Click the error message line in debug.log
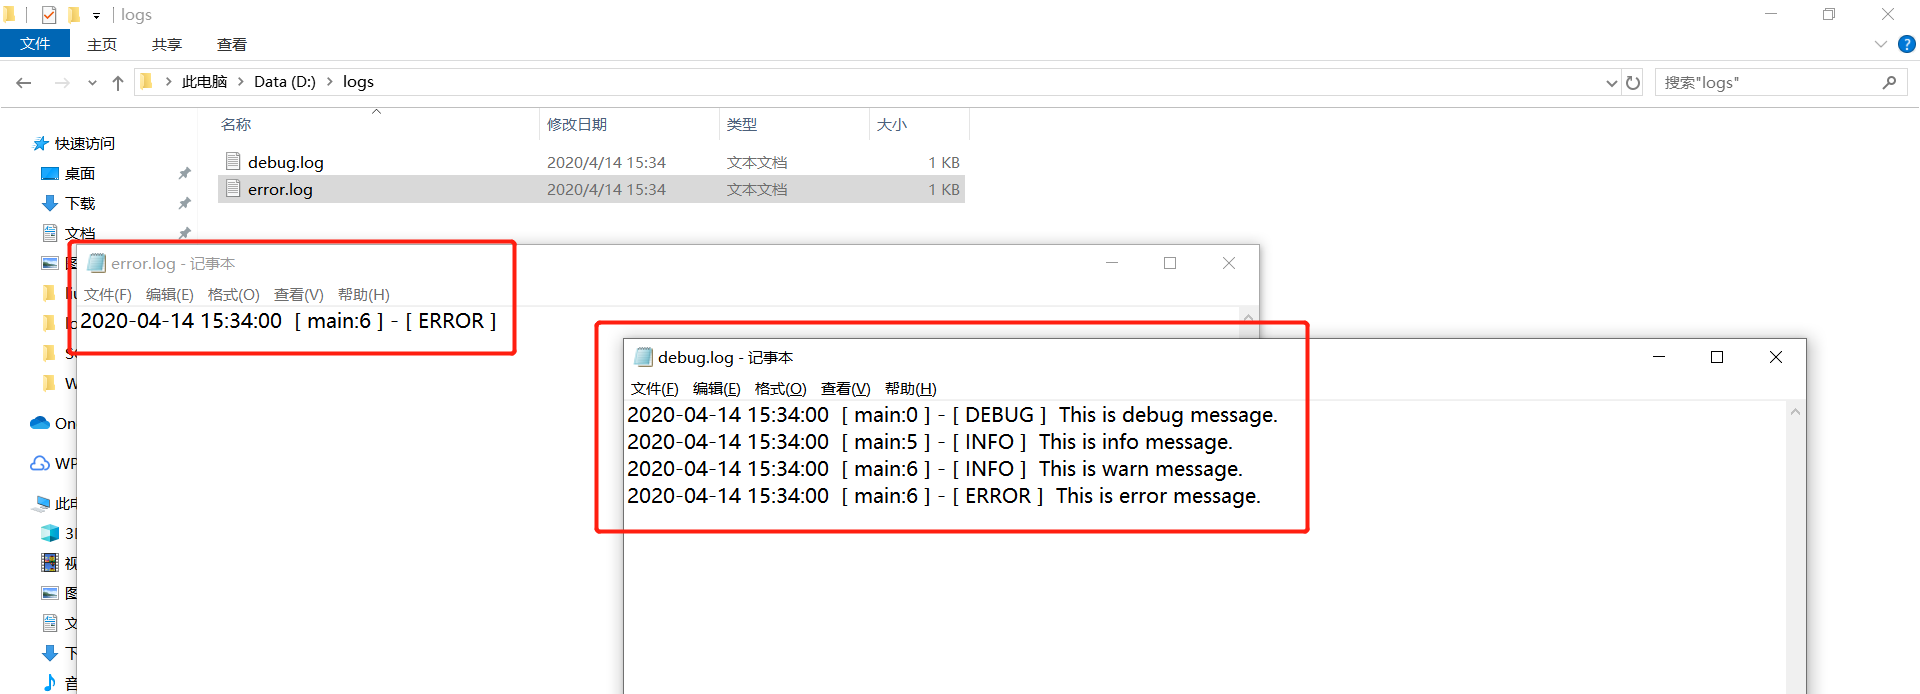Viewport: 1920px width, 694px height. 944,496
